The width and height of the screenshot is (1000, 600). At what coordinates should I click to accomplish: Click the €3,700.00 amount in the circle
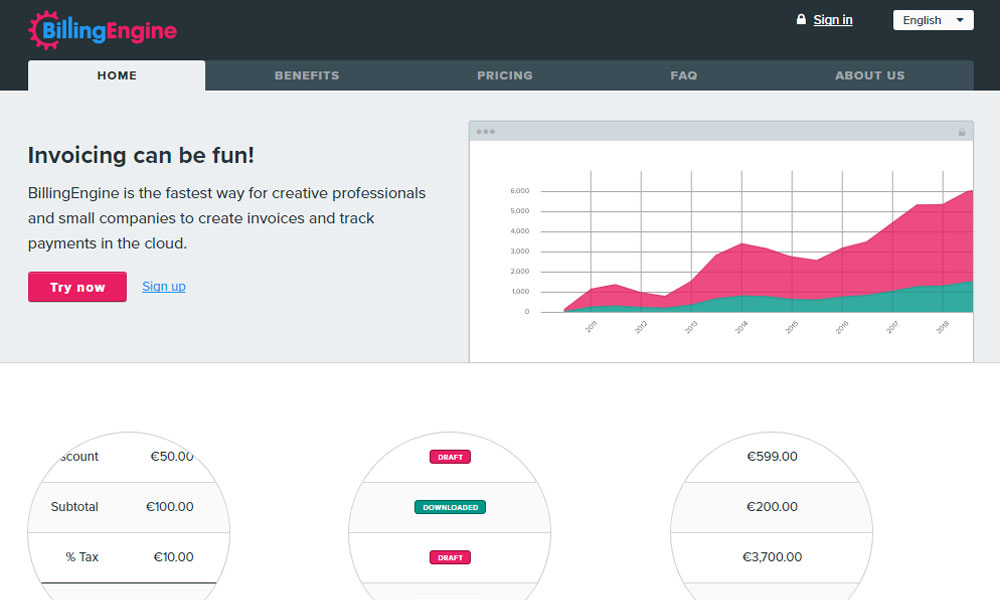(x=772, y=557)
